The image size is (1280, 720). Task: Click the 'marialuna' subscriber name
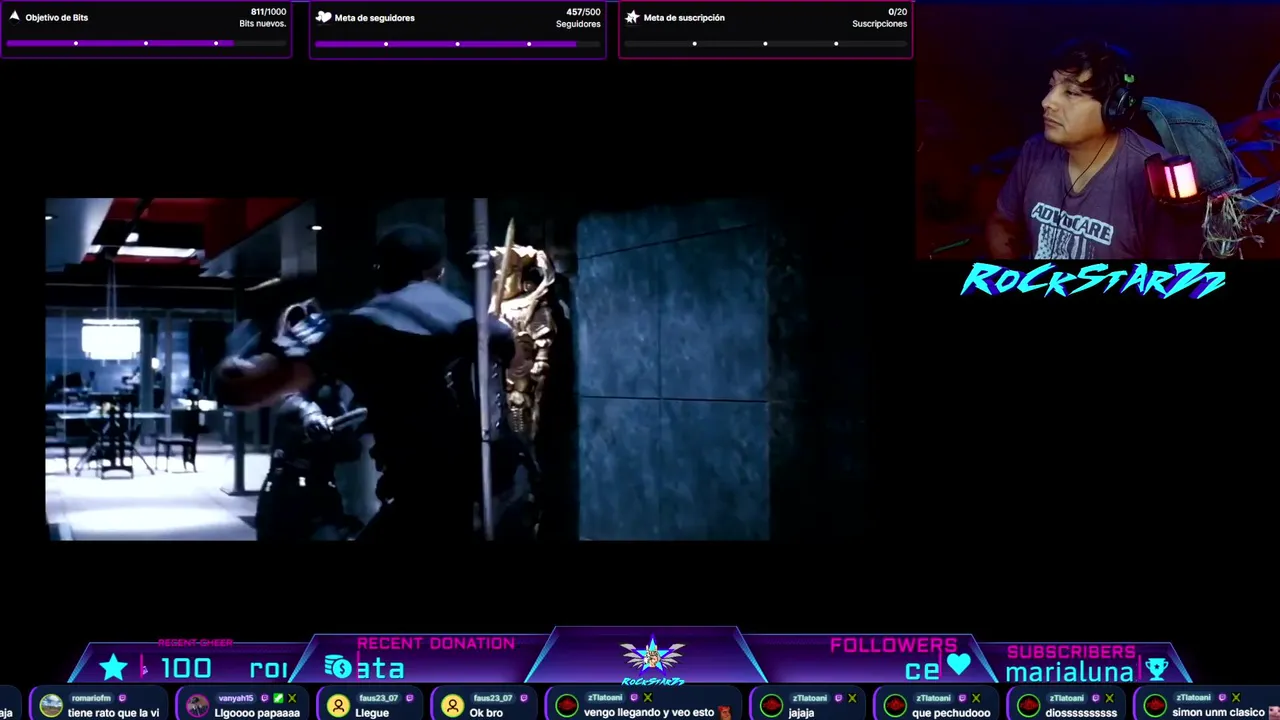[x=1069, y=672]
